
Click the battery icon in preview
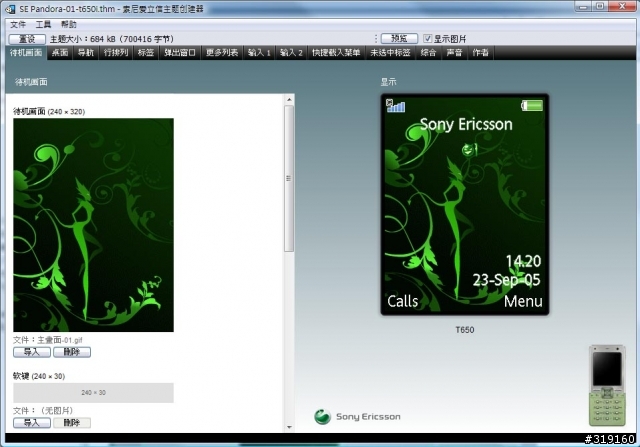coord(532,105)
